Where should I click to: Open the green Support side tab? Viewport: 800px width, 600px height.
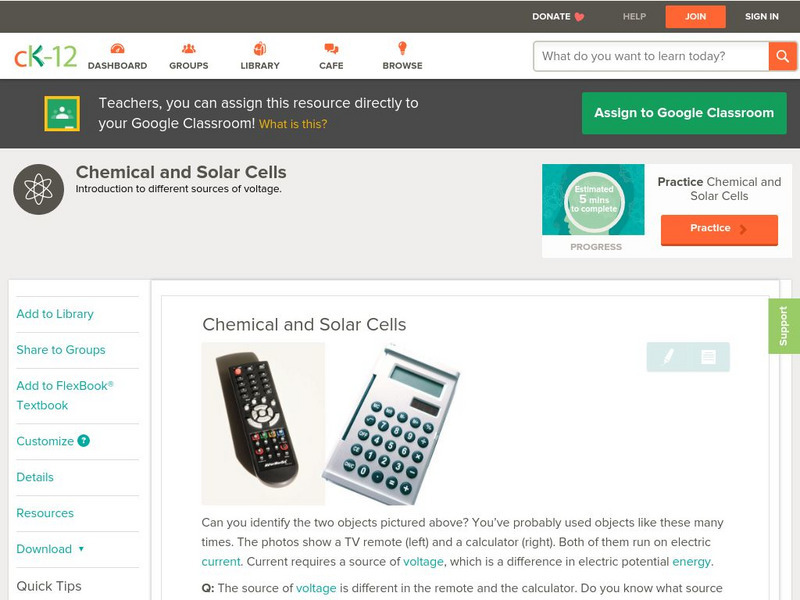coord(783,326)
